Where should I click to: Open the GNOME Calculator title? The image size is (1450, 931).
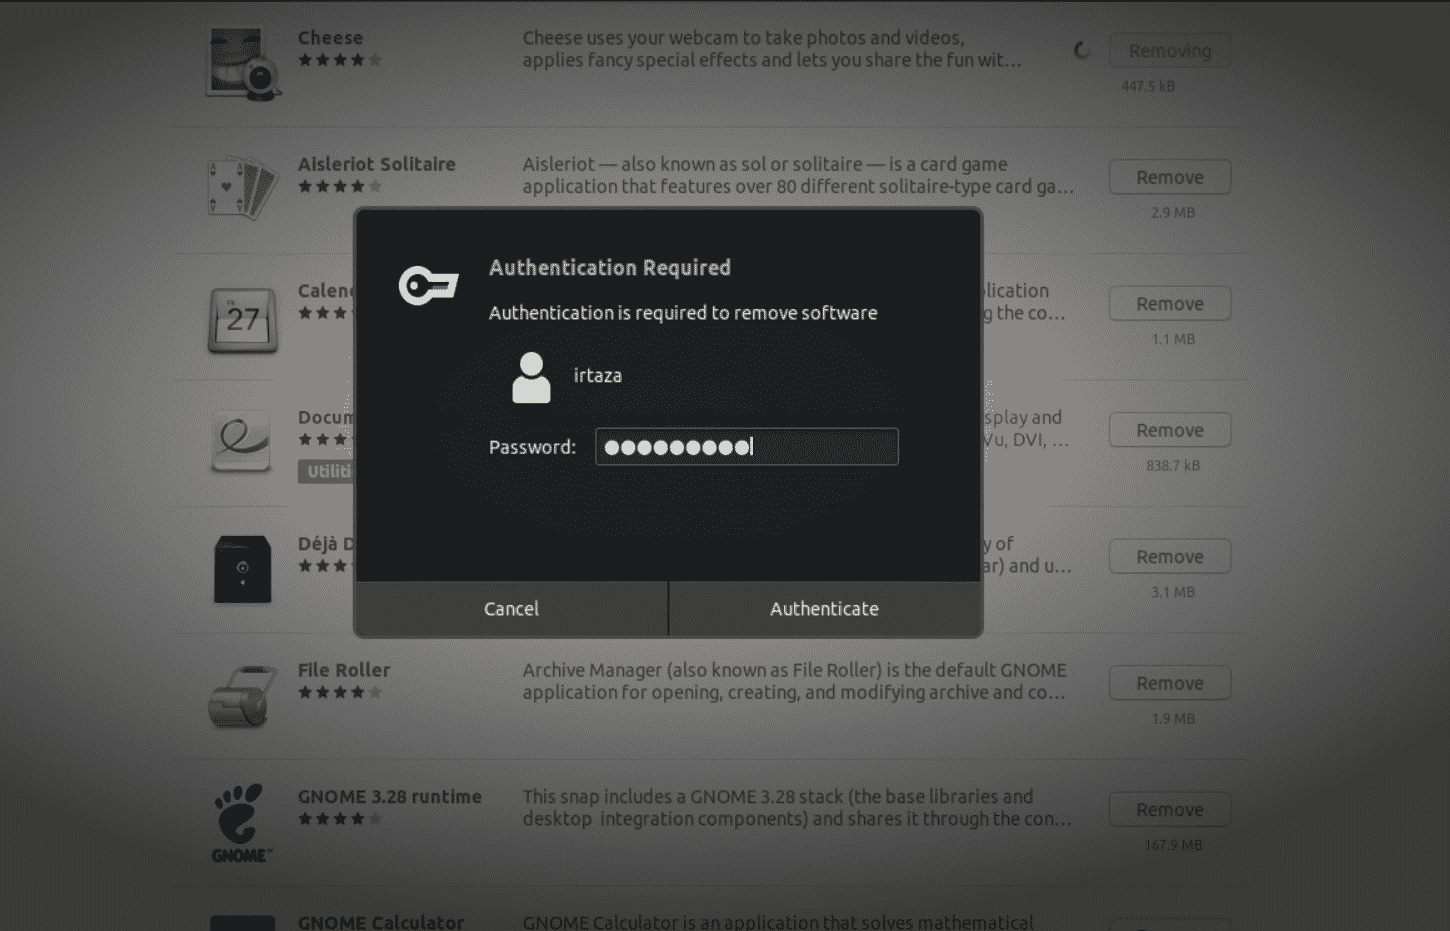380,922
